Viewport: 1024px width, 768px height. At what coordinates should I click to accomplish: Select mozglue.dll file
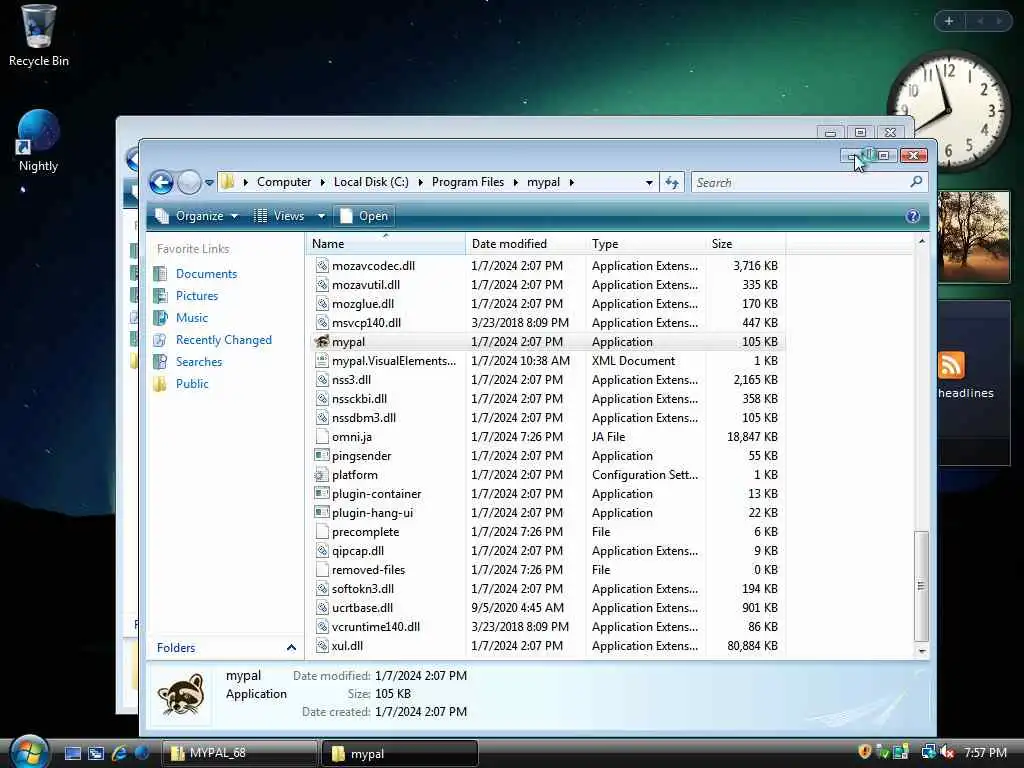point(362,304)
